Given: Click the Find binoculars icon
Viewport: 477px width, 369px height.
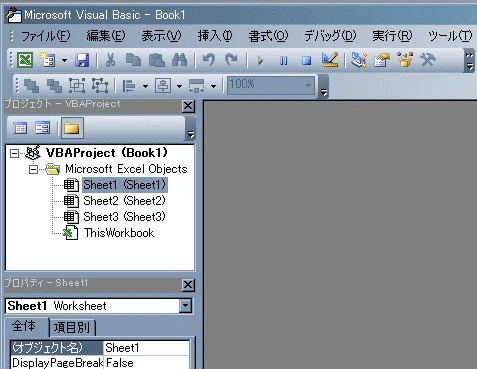Looking at the screenshot, I should click(179, 60).
